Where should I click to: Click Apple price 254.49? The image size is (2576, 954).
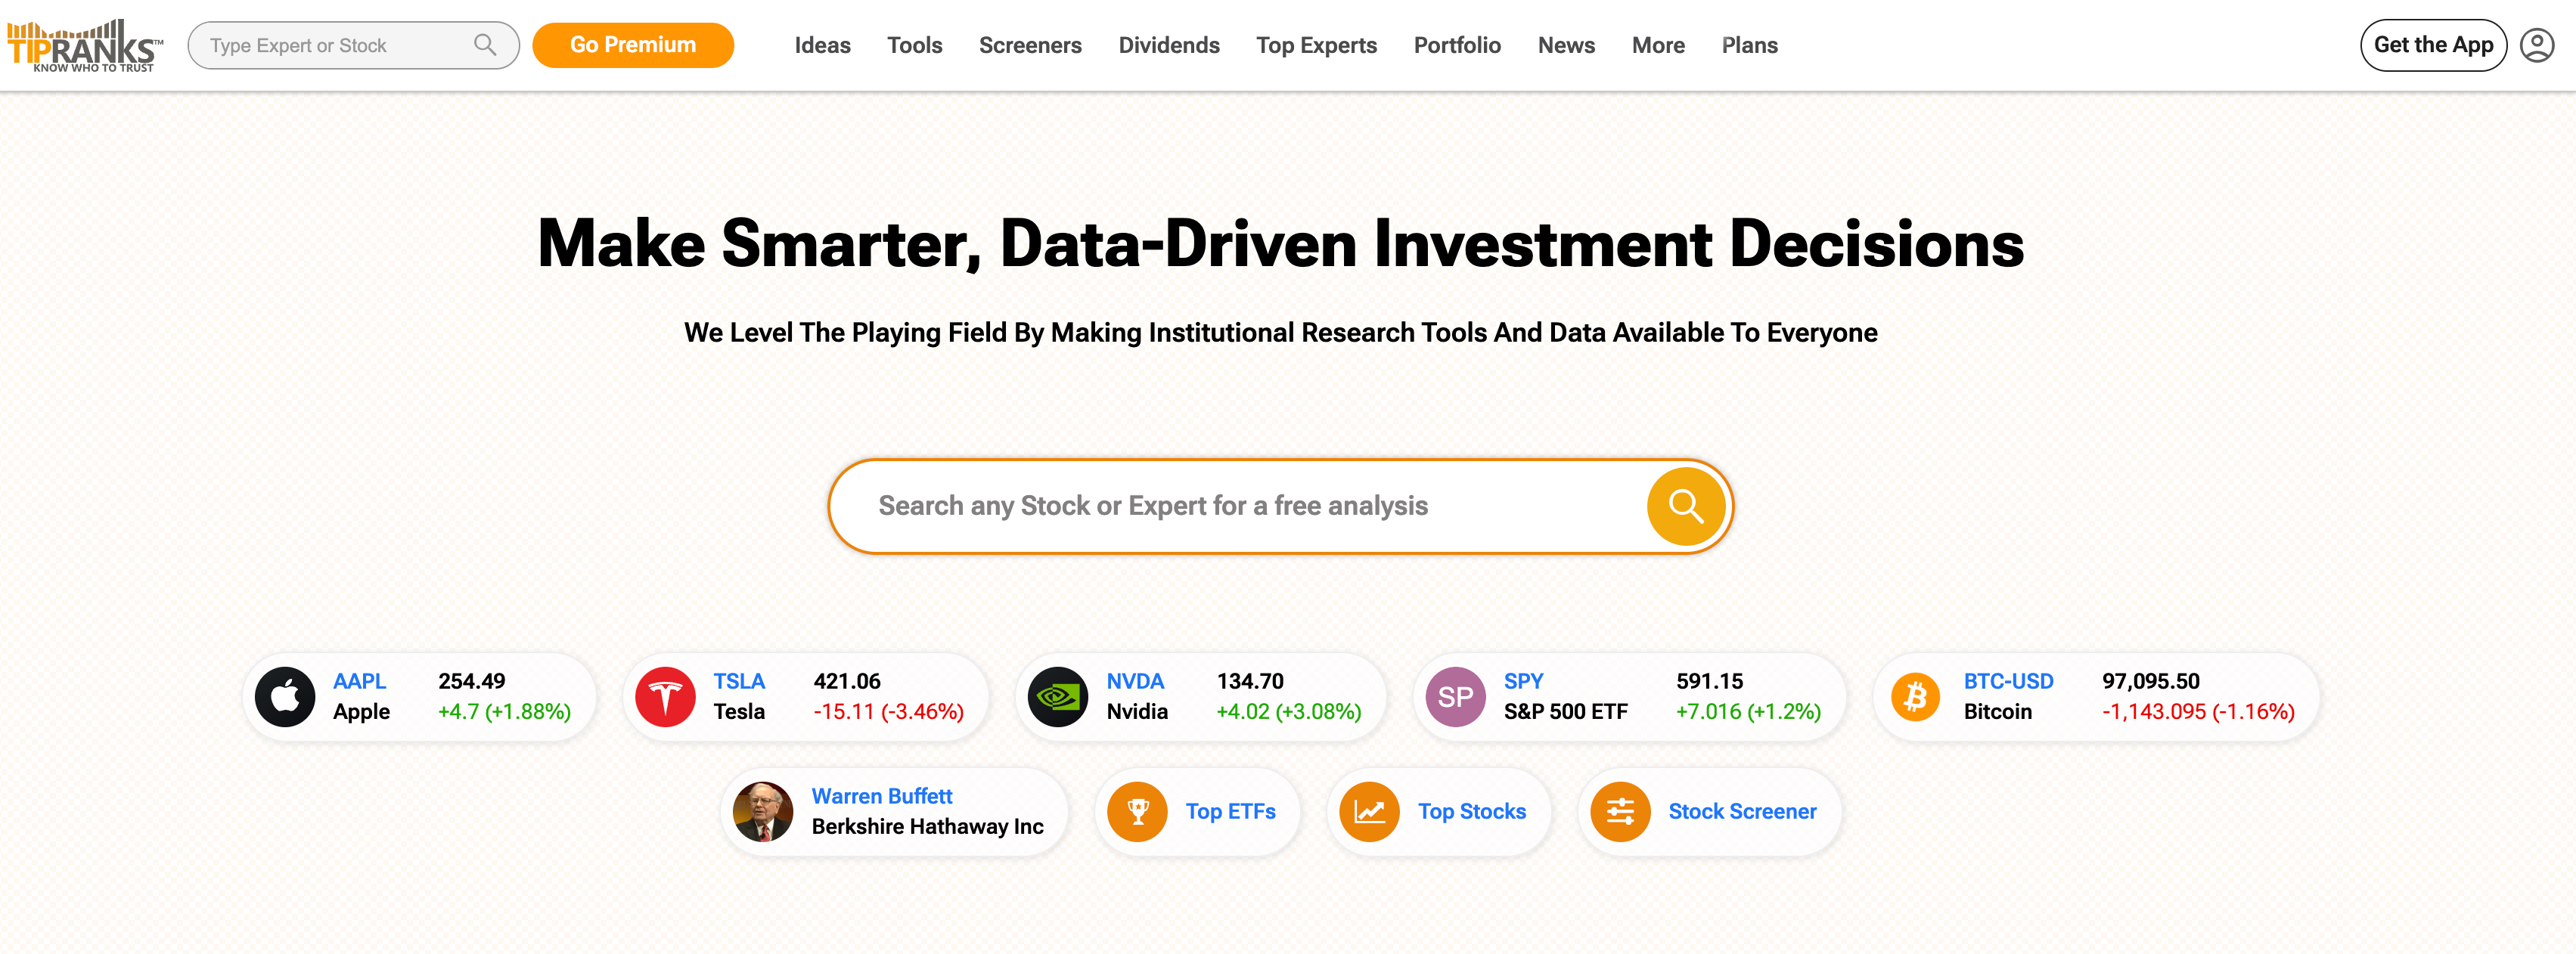[x=471, y=682]
